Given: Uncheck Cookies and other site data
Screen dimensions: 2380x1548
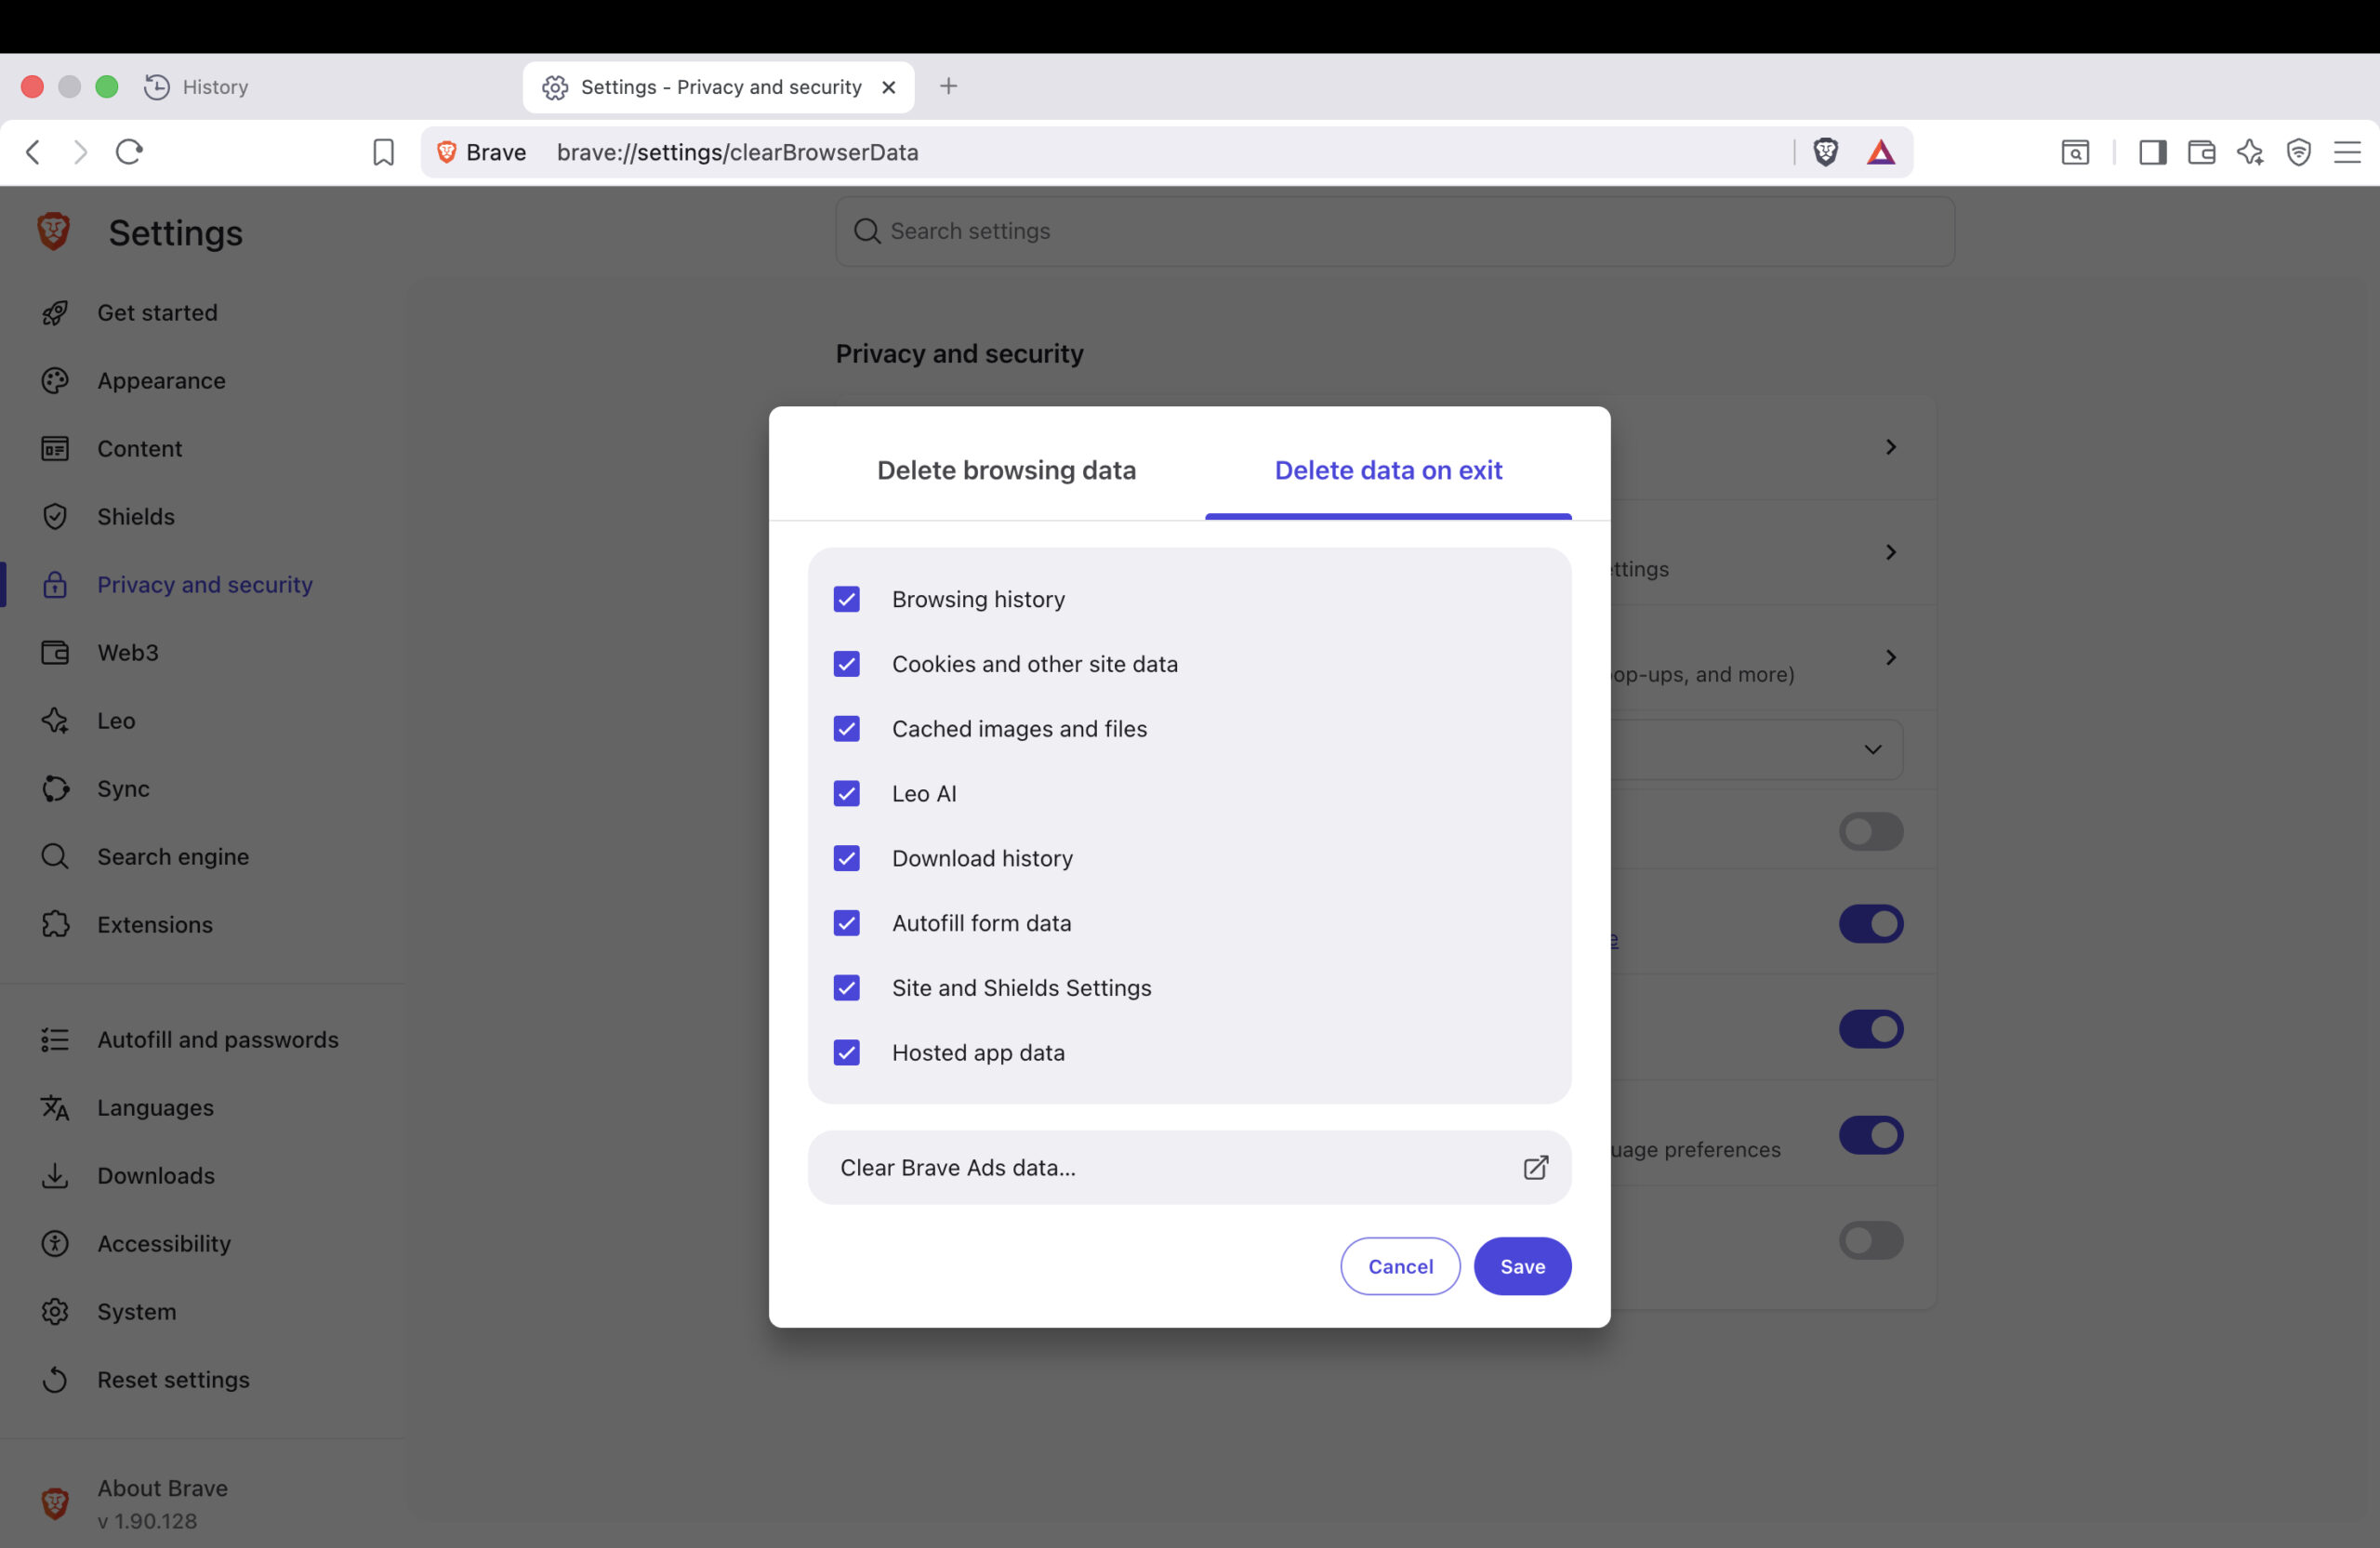Looking at the screenshot, I should point(846,664).
